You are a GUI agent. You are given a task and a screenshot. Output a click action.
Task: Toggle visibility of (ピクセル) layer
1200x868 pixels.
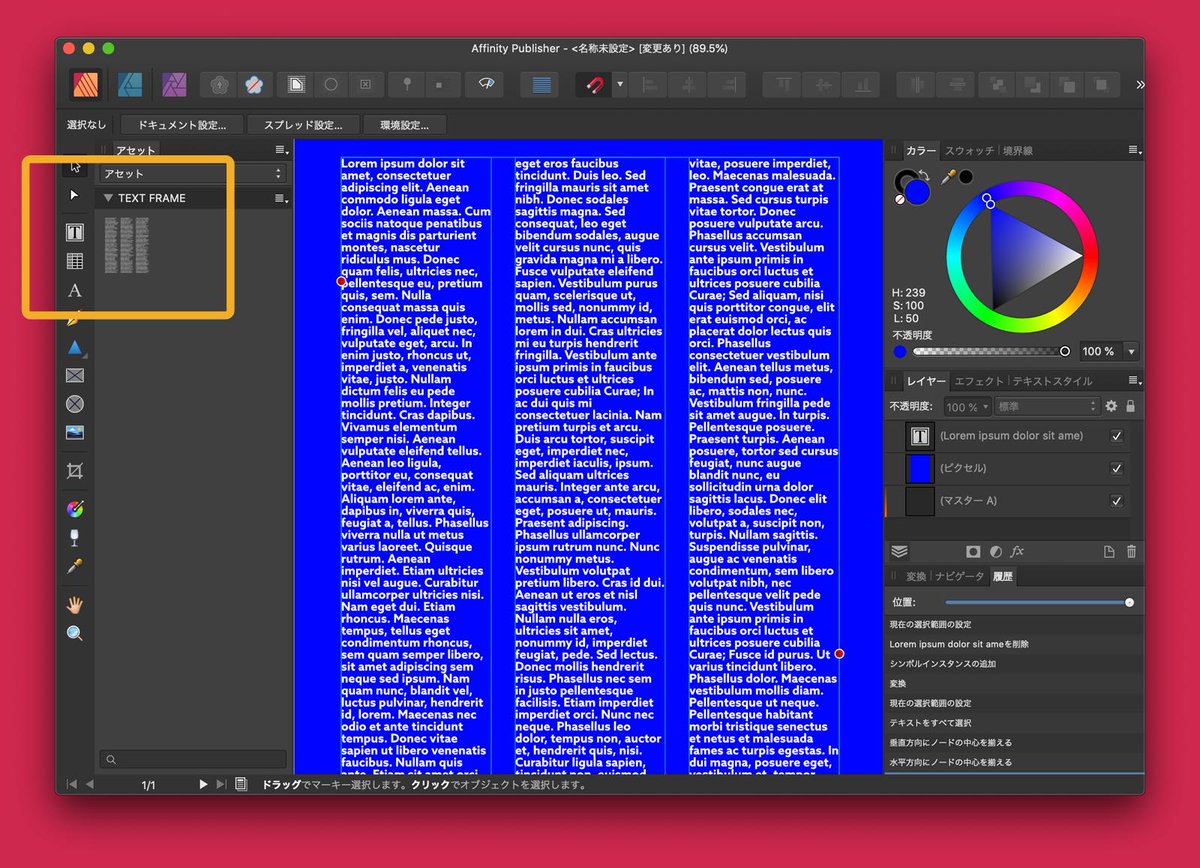pos(1117,468)
